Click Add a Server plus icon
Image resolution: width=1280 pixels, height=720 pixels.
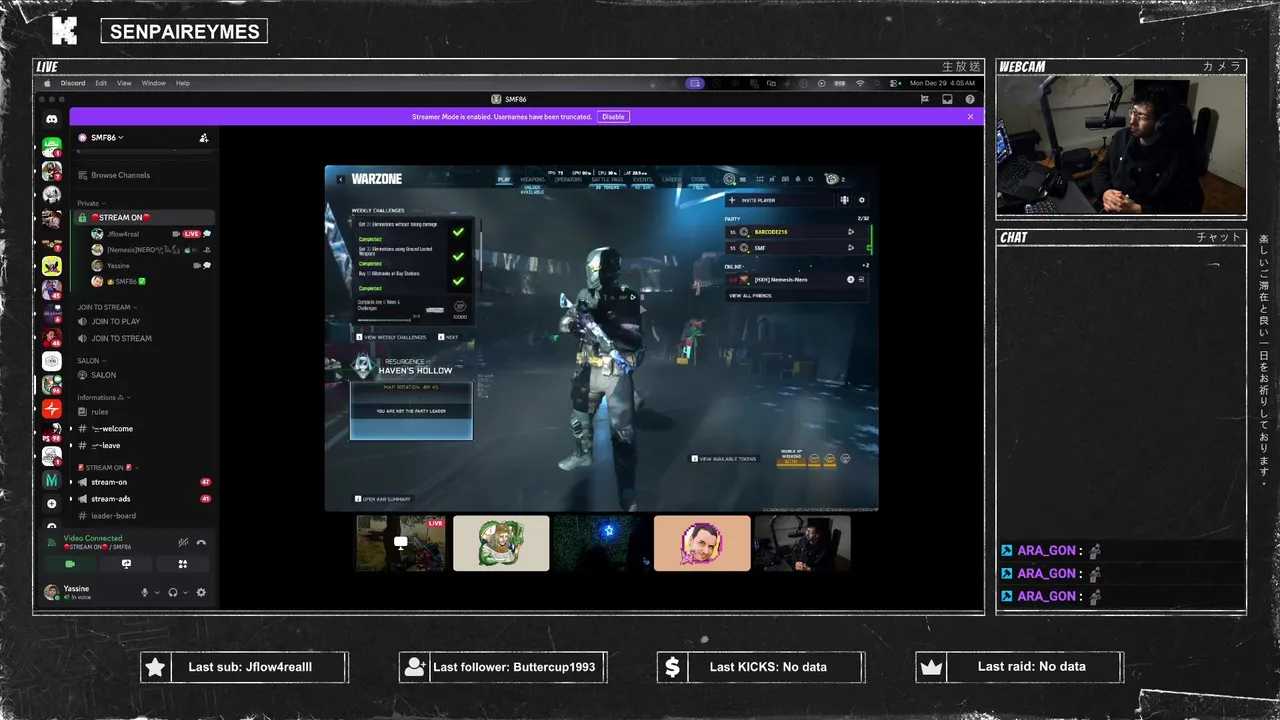pyautogui.click(x=52, y=504)
